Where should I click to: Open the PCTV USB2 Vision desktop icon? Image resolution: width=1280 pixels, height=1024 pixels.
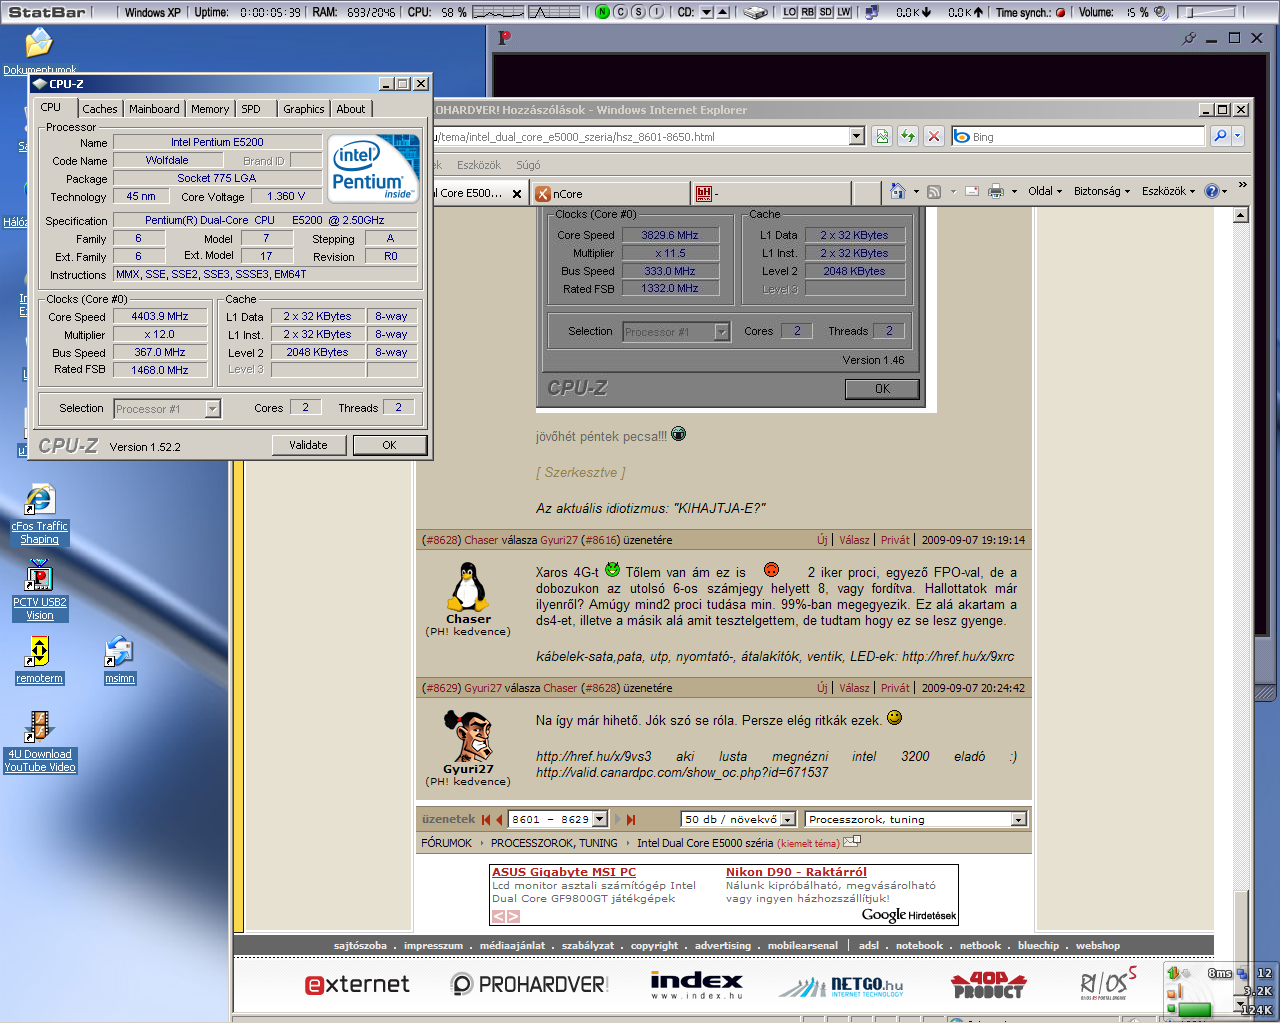[x=39, y=577]
